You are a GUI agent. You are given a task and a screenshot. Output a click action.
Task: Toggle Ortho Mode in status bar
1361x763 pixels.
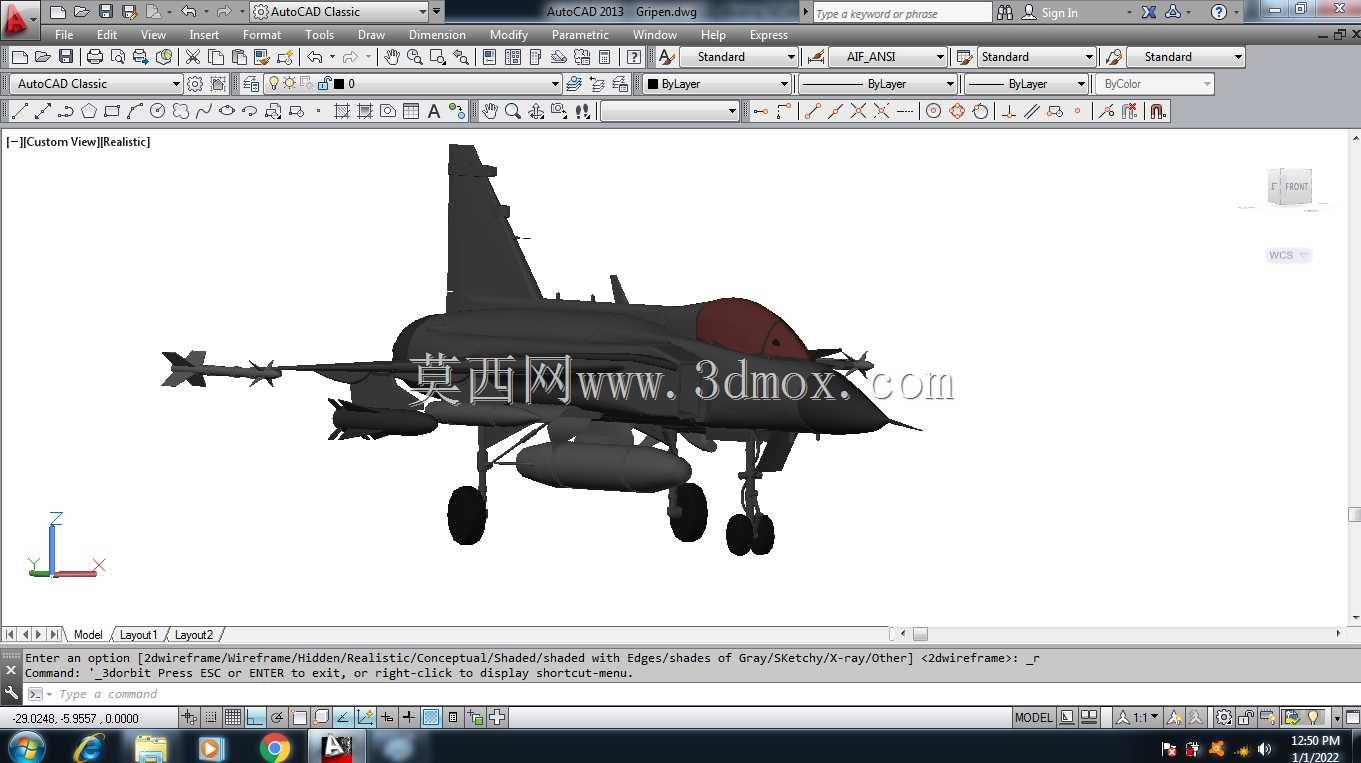click(x=255, y=718)
